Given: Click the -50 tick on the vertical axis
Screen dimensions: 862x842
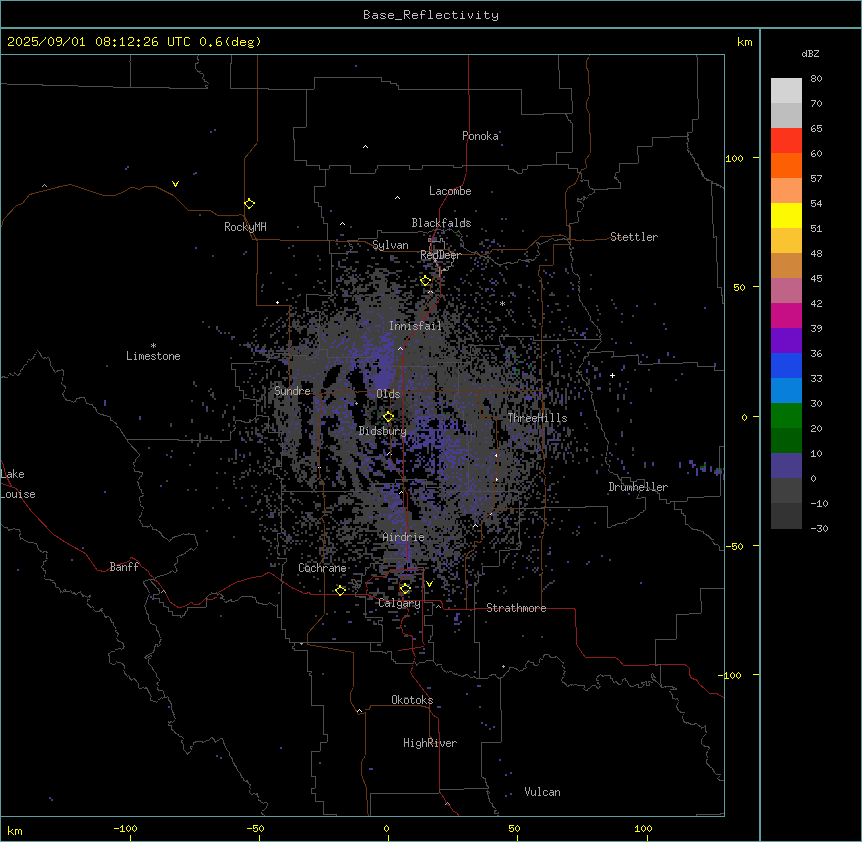Looking at the screenshot, I should (x=734, y=546).
